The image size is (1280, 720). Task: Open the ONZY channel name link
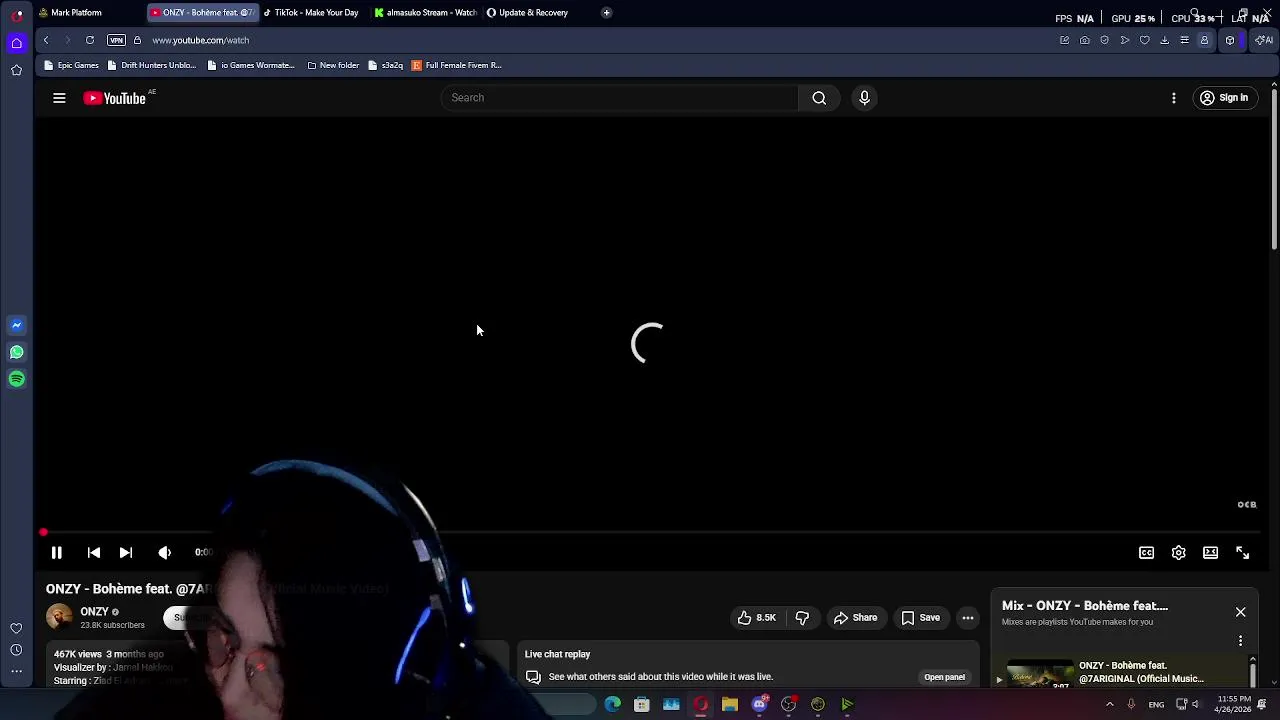pos(94,612)
